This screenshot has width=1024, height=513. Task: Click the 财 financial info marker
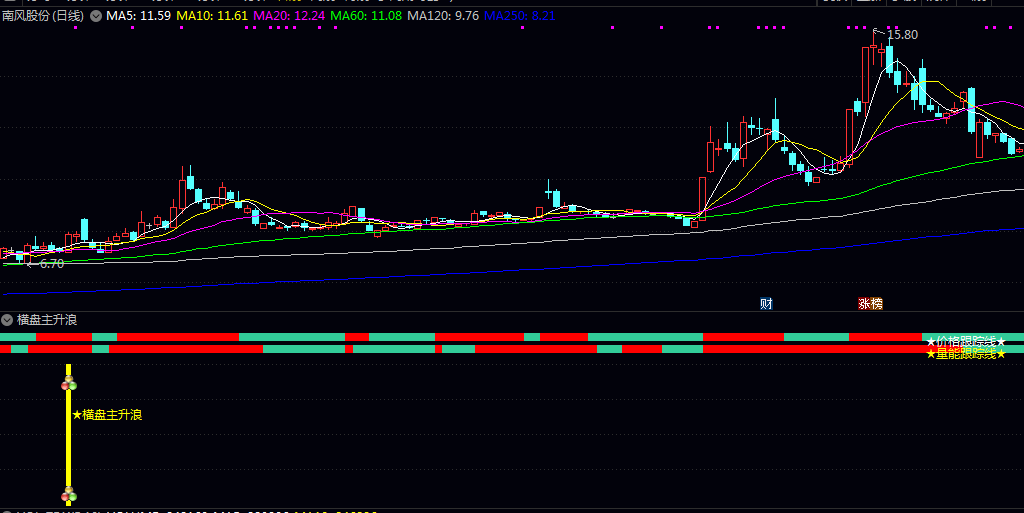click(x=766, y=303)
